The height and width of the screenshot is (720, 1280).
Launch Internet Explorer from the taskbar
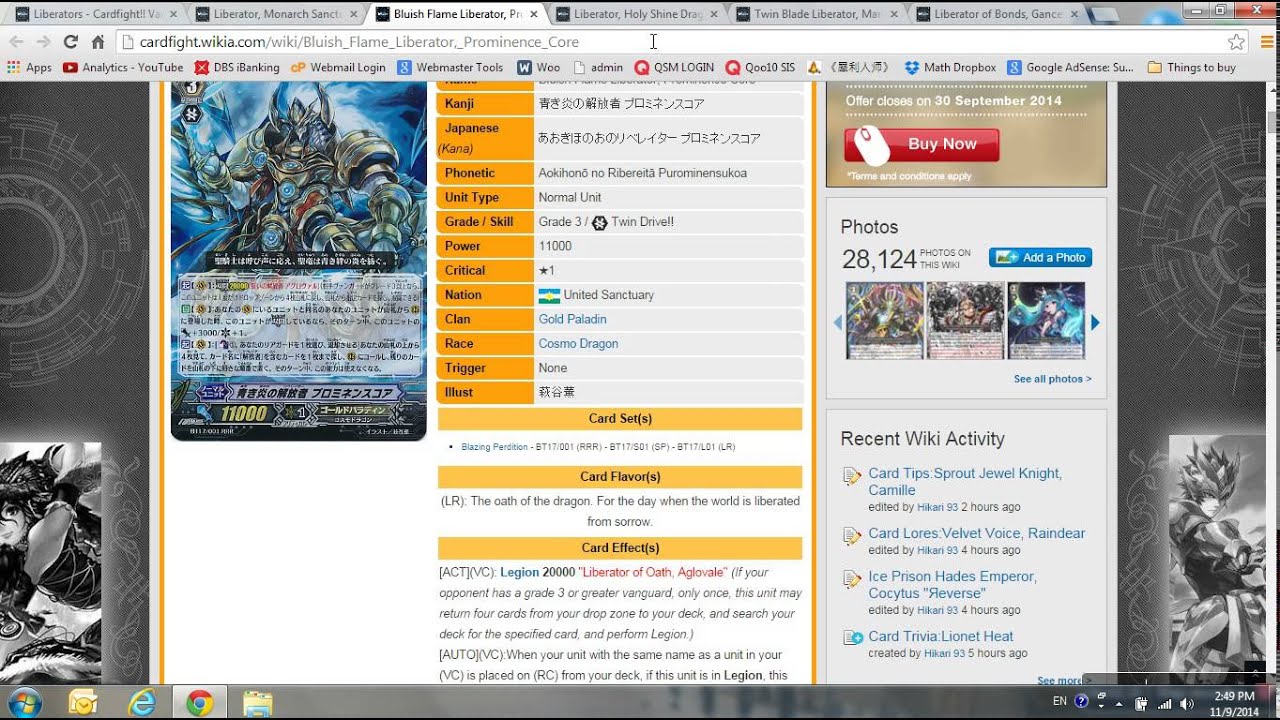(141, 702)
